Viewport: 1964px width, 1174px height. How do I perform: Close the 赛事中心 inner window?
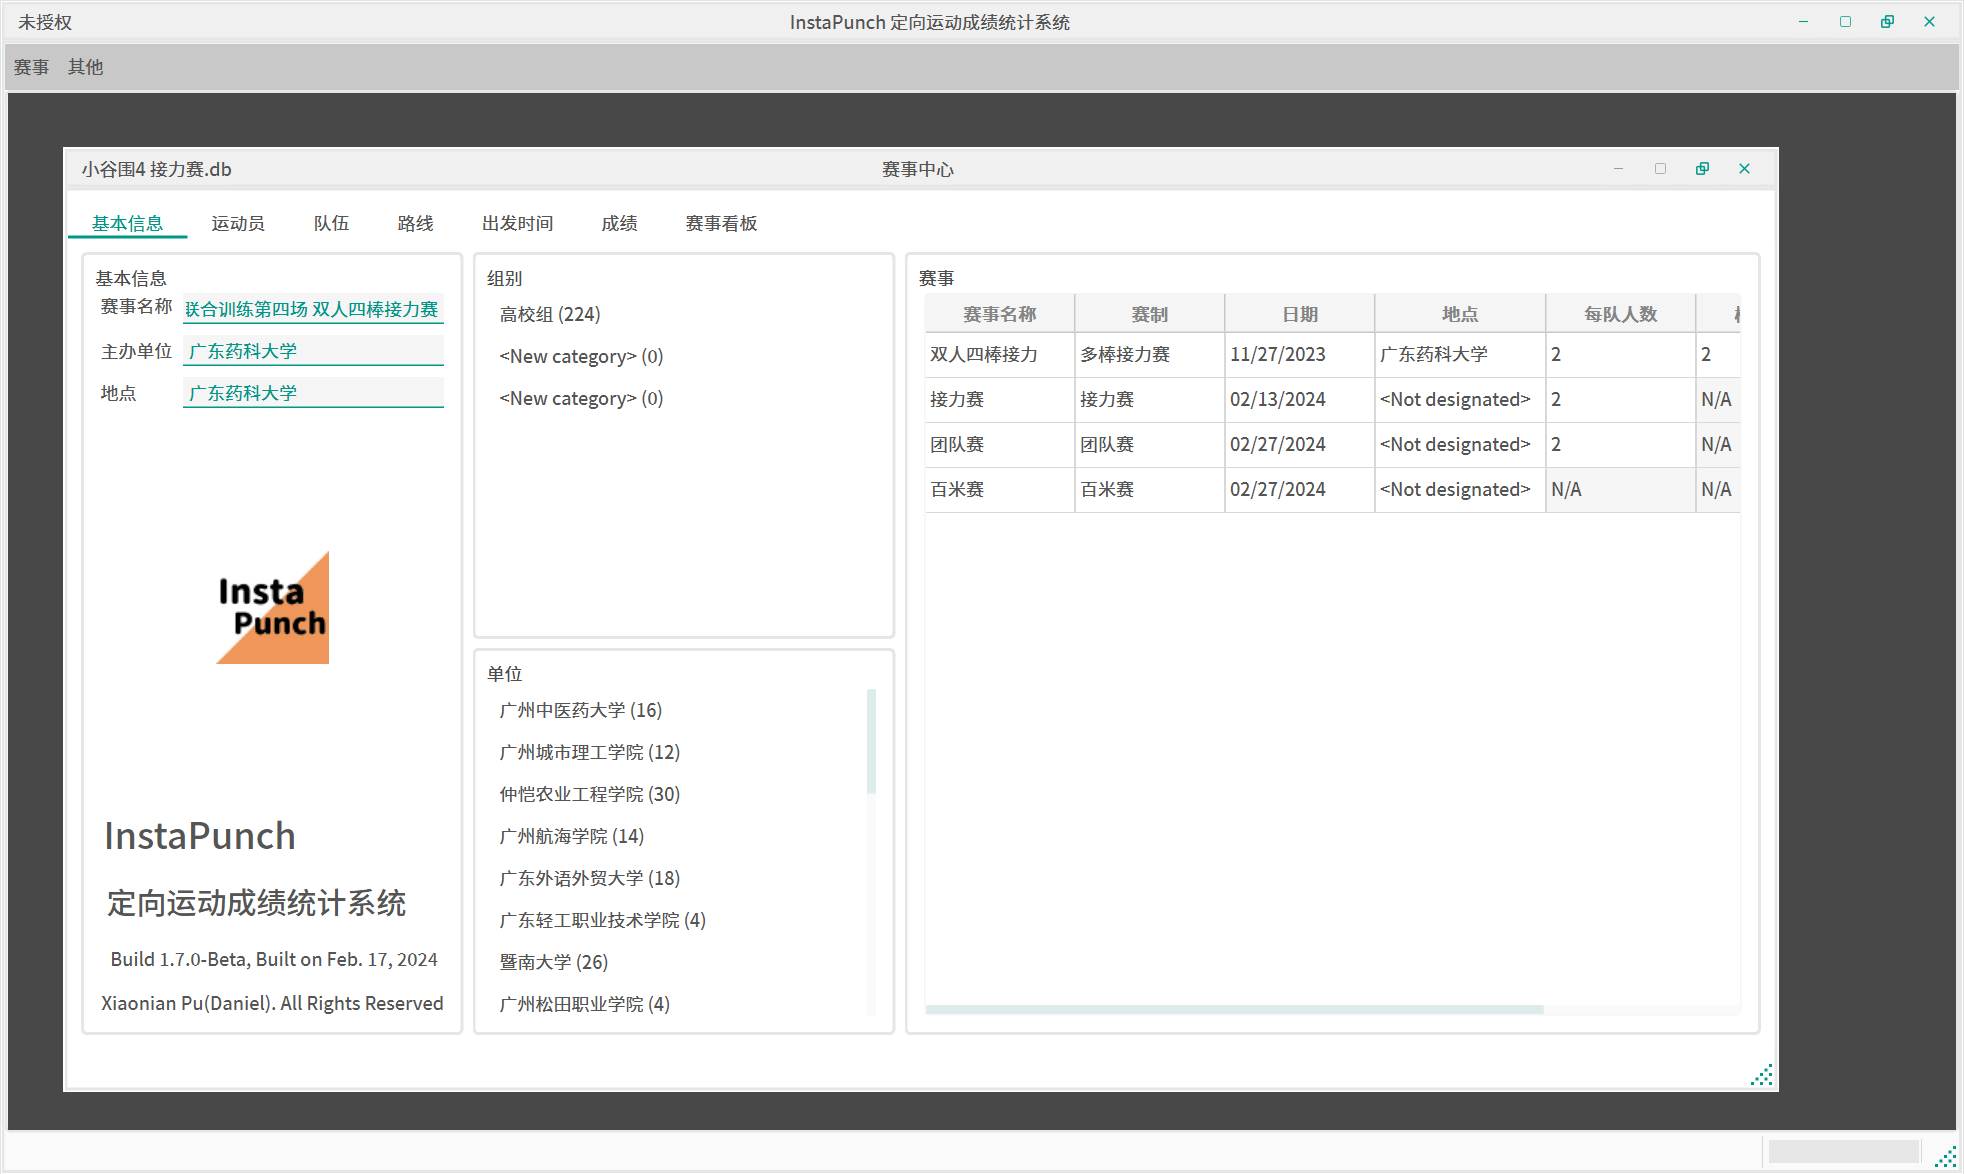coord(1744,169)
